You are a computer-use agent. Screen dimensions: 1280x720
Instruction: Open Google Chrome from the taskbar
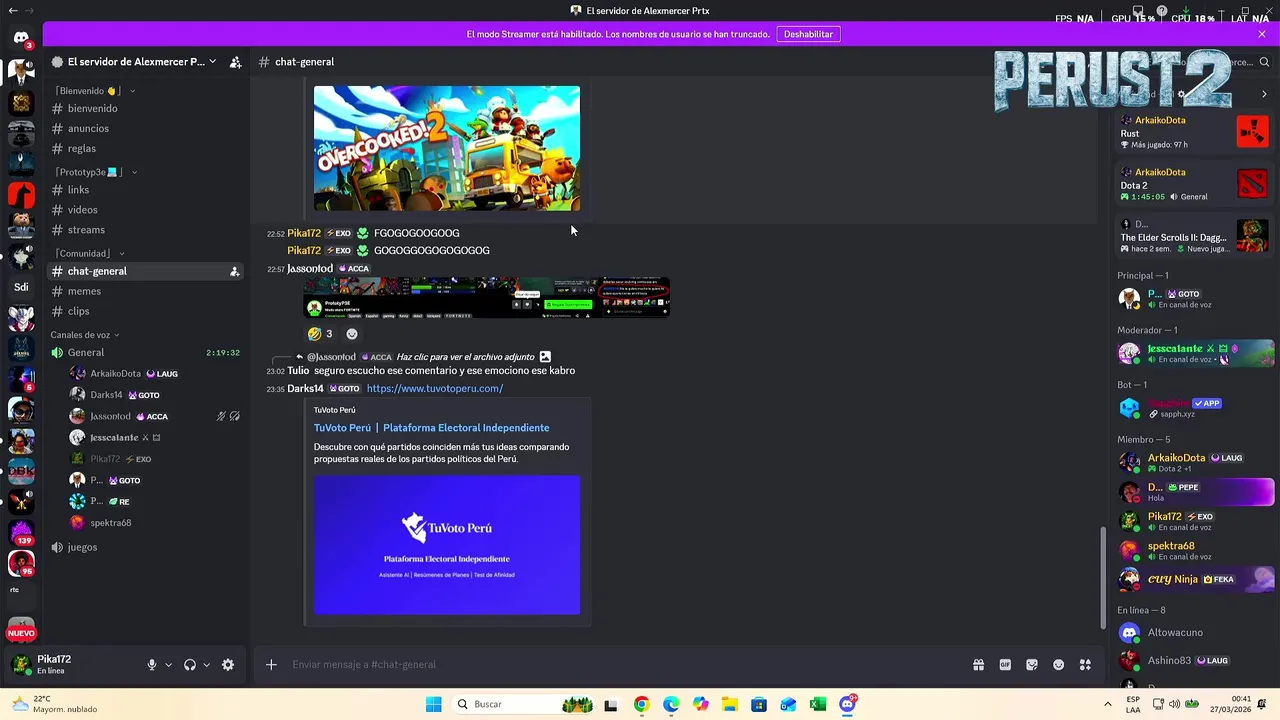pos(641,704)
